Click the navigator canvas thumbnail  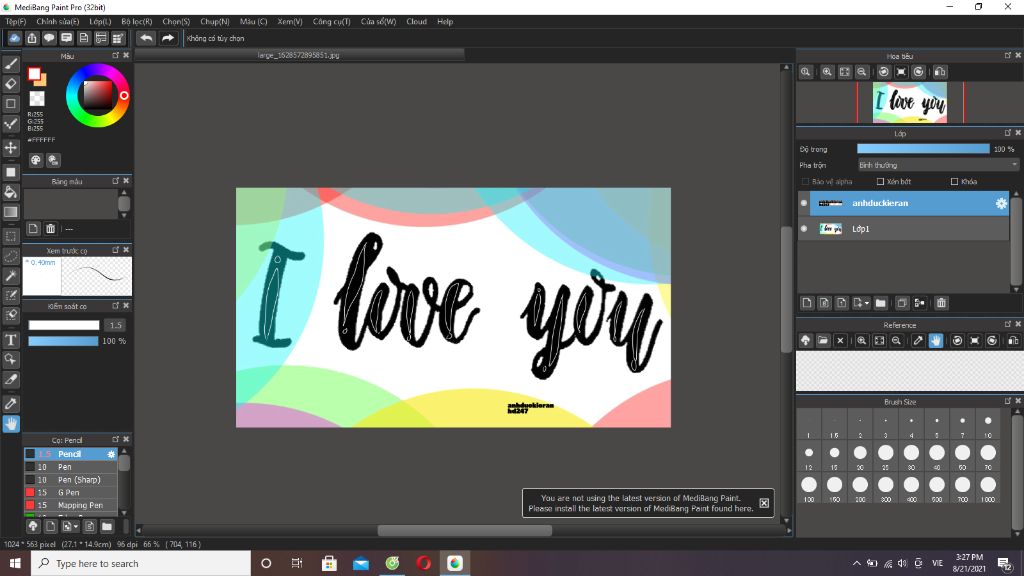(x=910, y=103)
